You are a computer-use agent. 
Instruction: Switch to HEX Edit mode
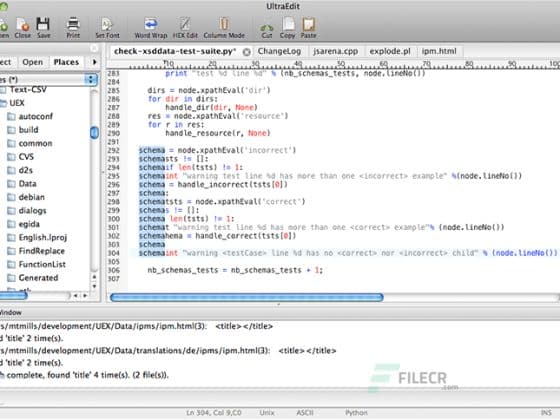coord(185,28)
